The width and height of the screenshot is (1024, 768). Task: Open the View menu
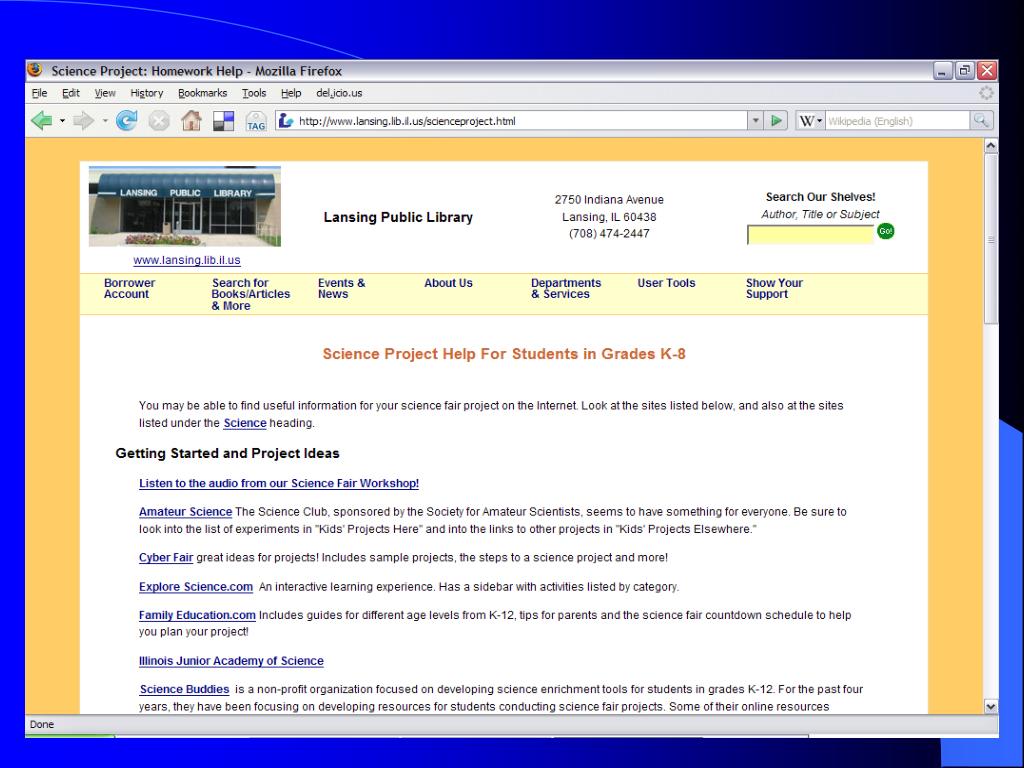click(104, 93)
